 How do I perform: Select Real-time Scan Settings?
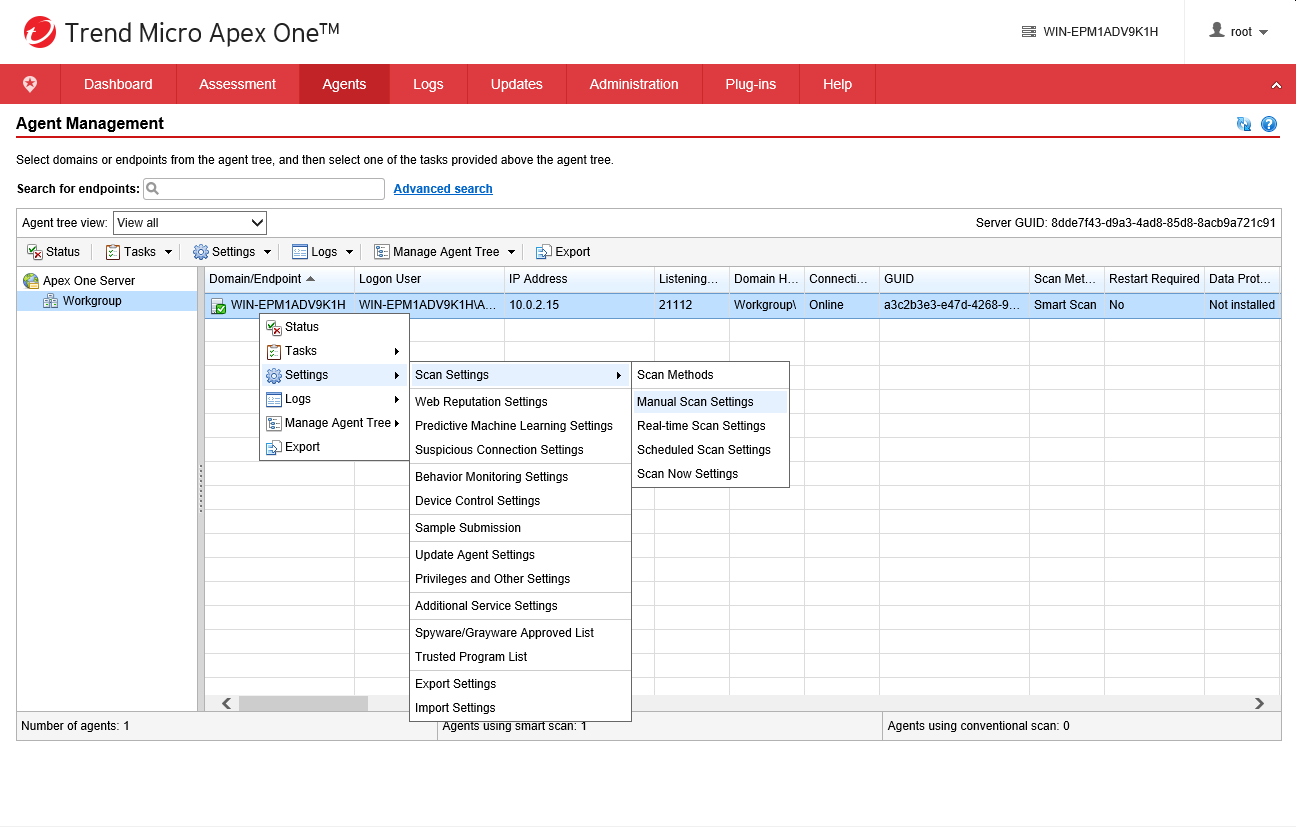click(711, 426)
